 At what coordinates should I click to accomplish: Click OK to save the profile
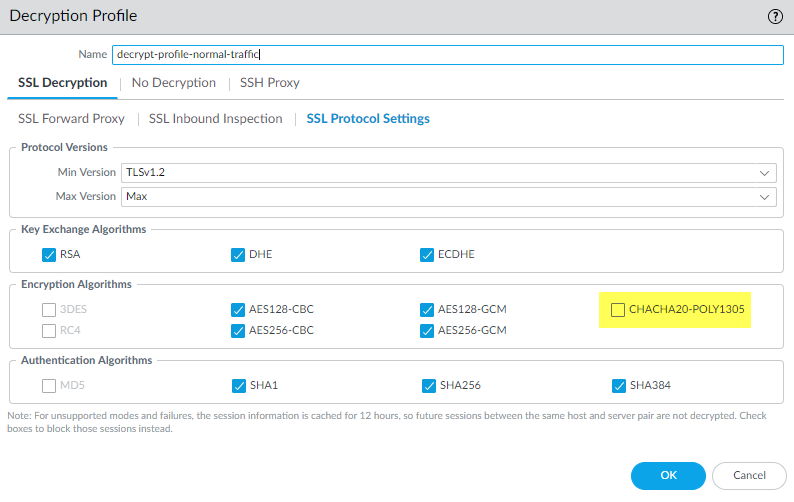point(668,475)
